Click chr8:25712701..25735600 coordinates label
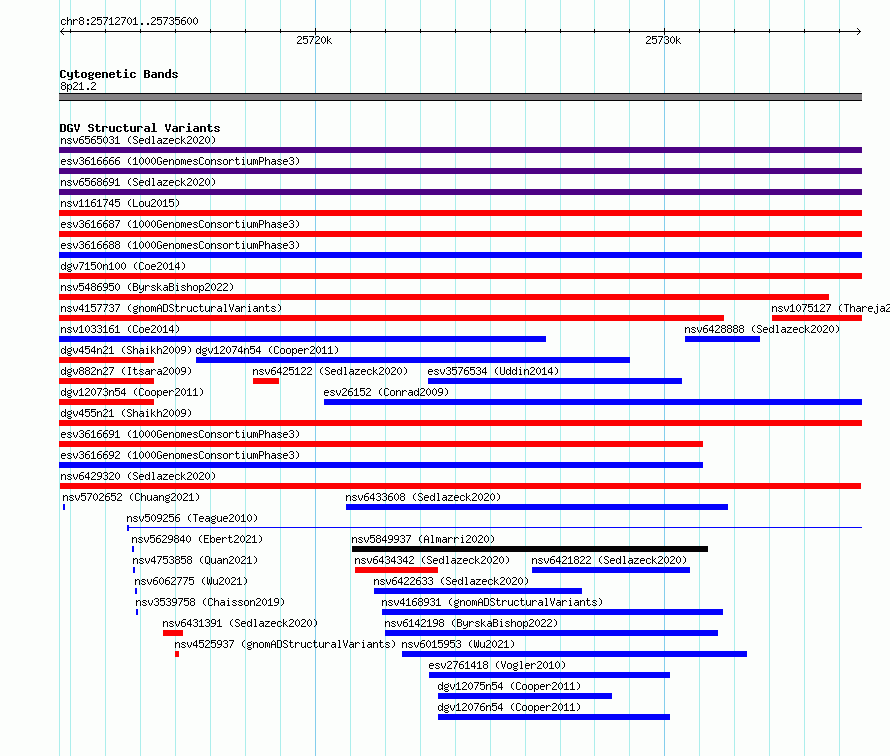This screenshot has width=890, height=756. click(x=129, y=21)
